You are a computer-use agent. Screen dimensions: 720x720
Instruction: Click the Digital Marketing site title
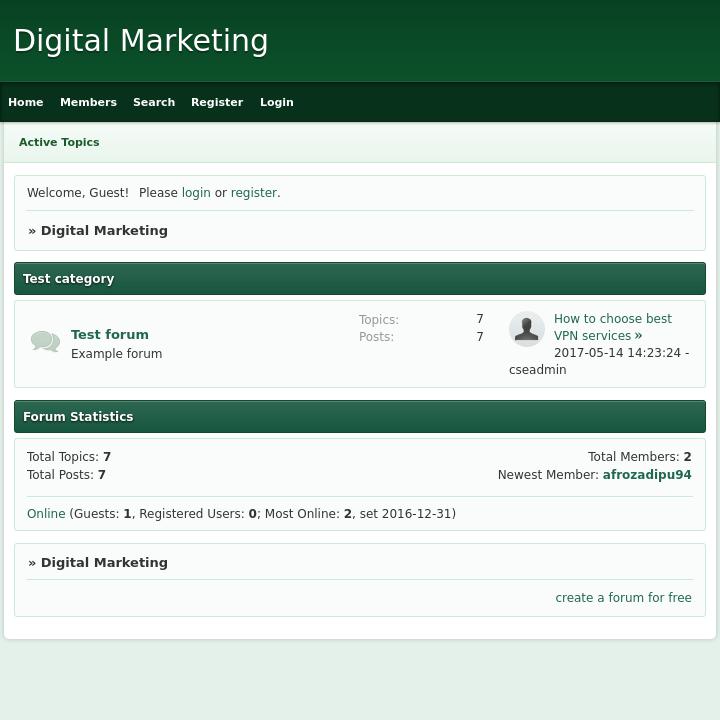tap(141, 41)
